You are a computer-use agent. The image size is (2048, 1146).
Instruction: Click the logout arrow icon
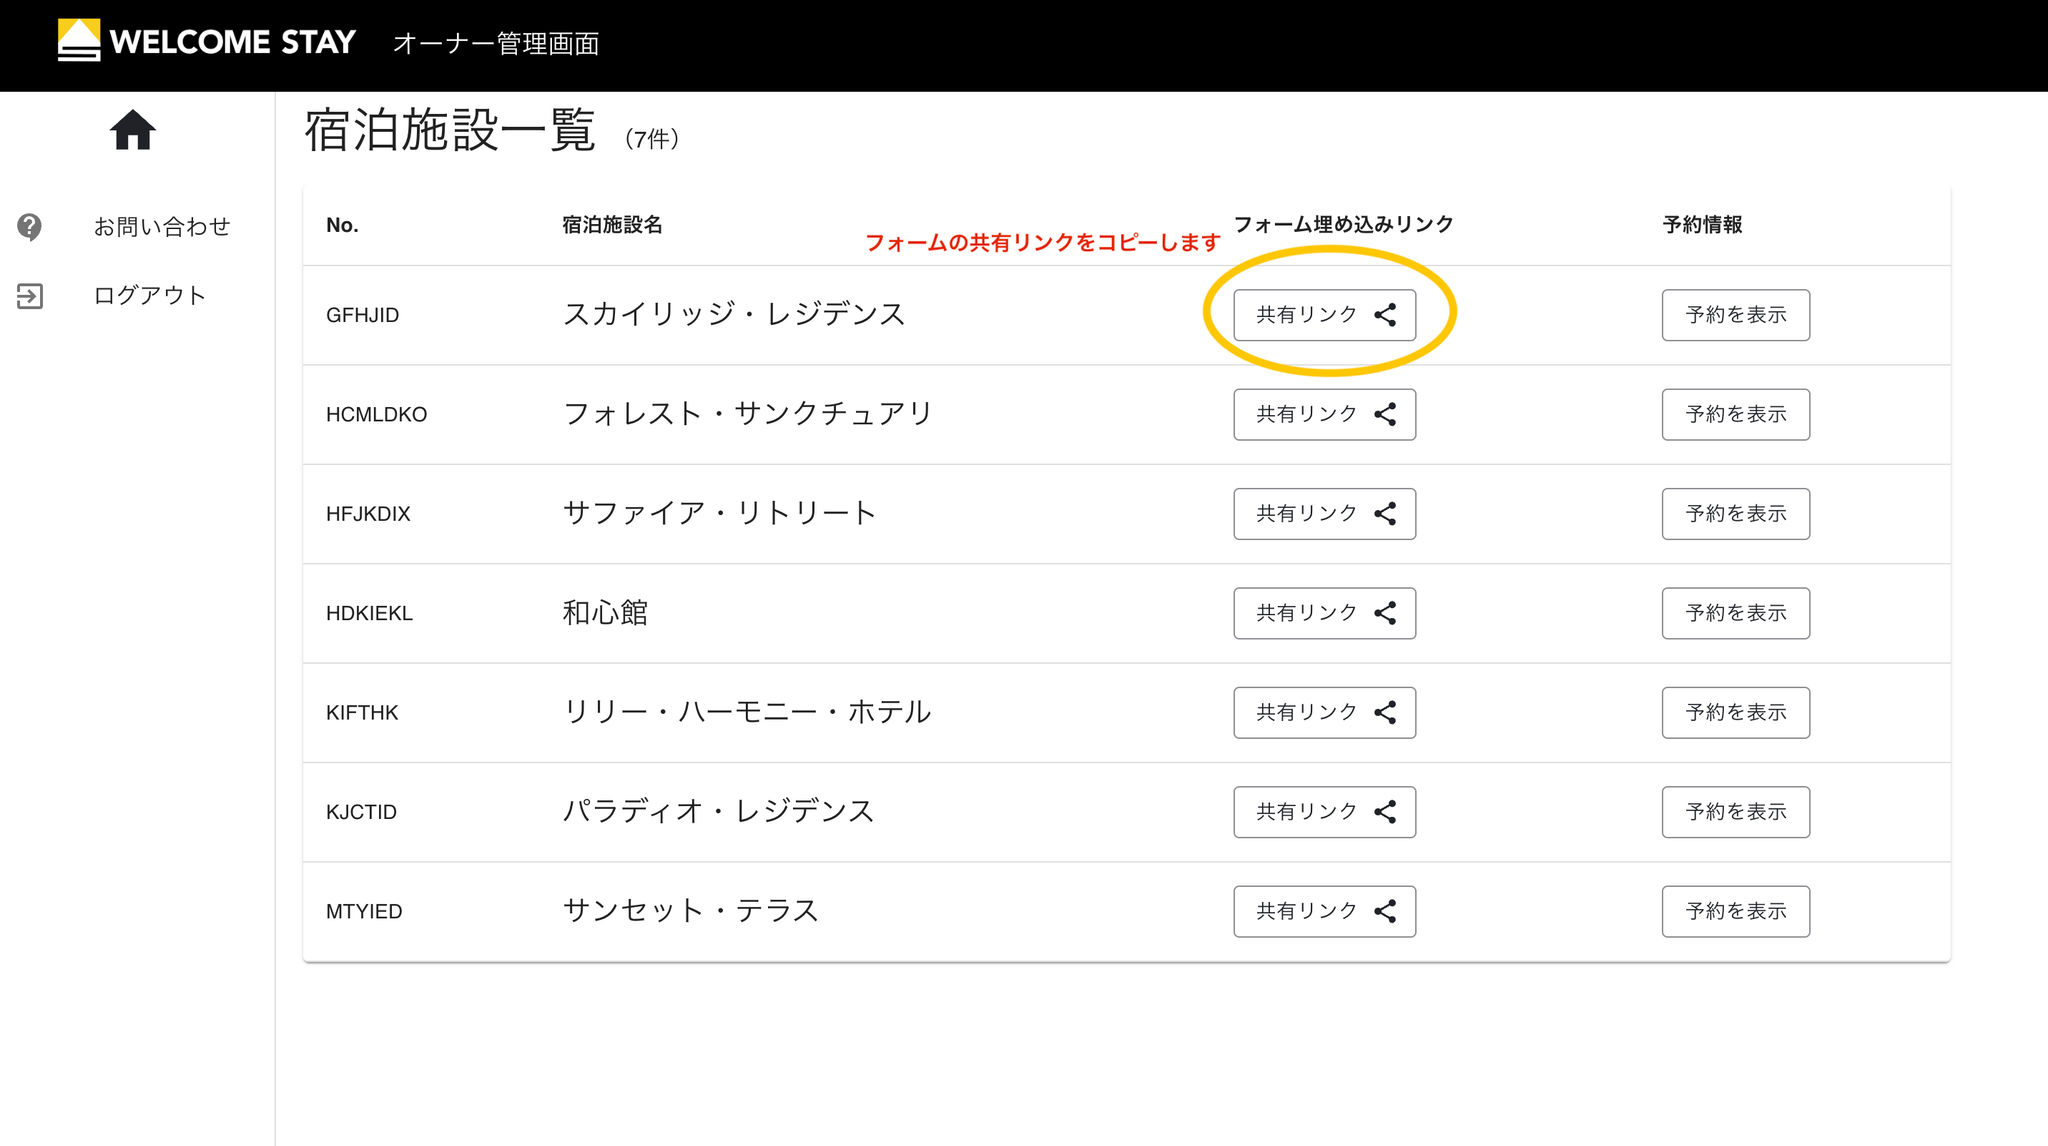[30, 296]
